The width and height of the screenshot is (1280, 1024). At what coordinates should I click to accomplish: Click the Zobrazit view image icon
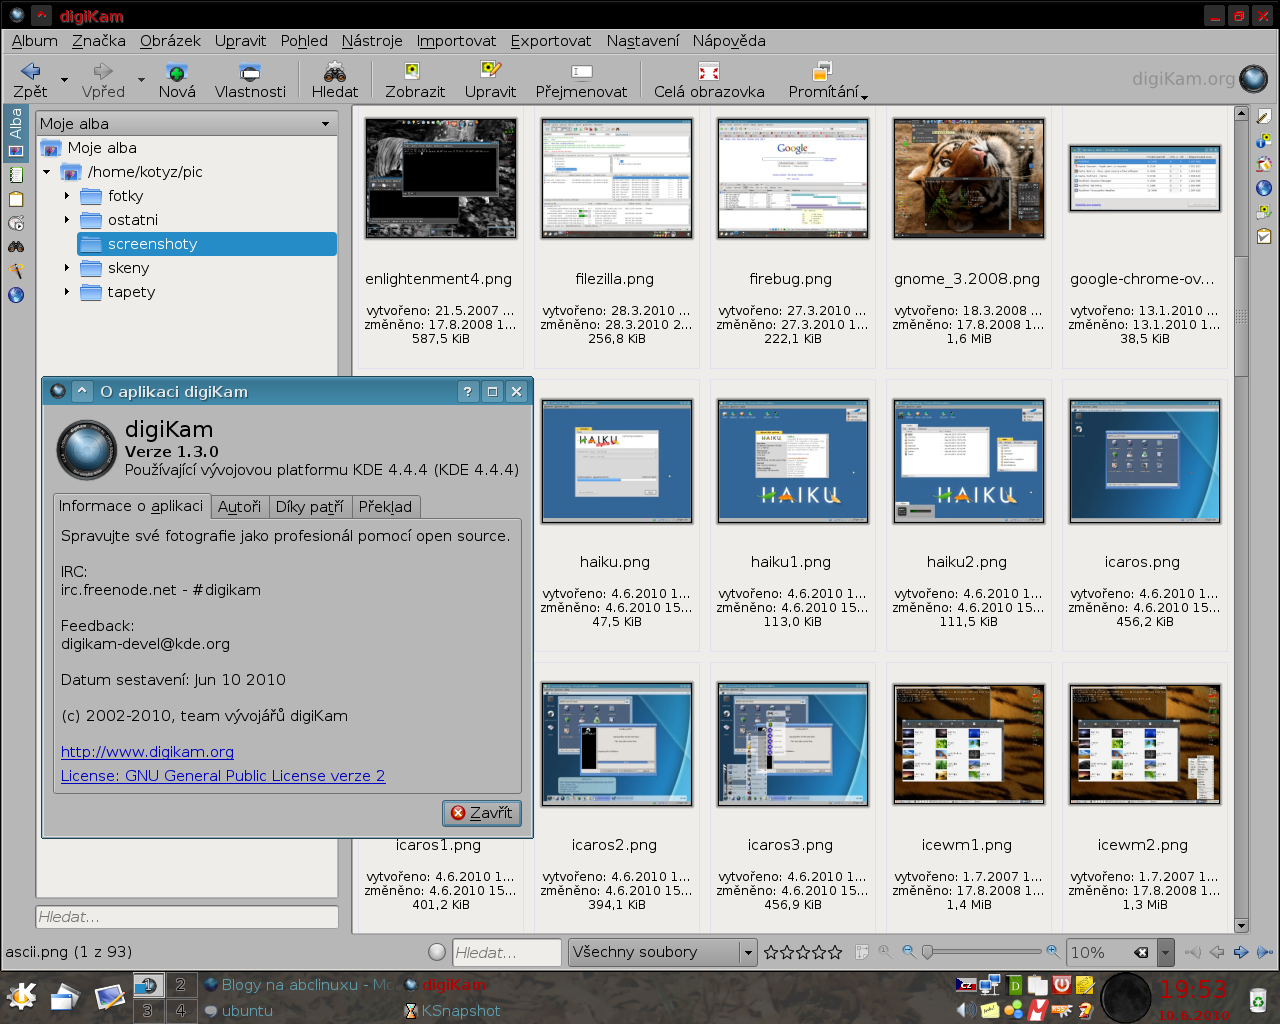pyautogui.click(x=411, y=71)
